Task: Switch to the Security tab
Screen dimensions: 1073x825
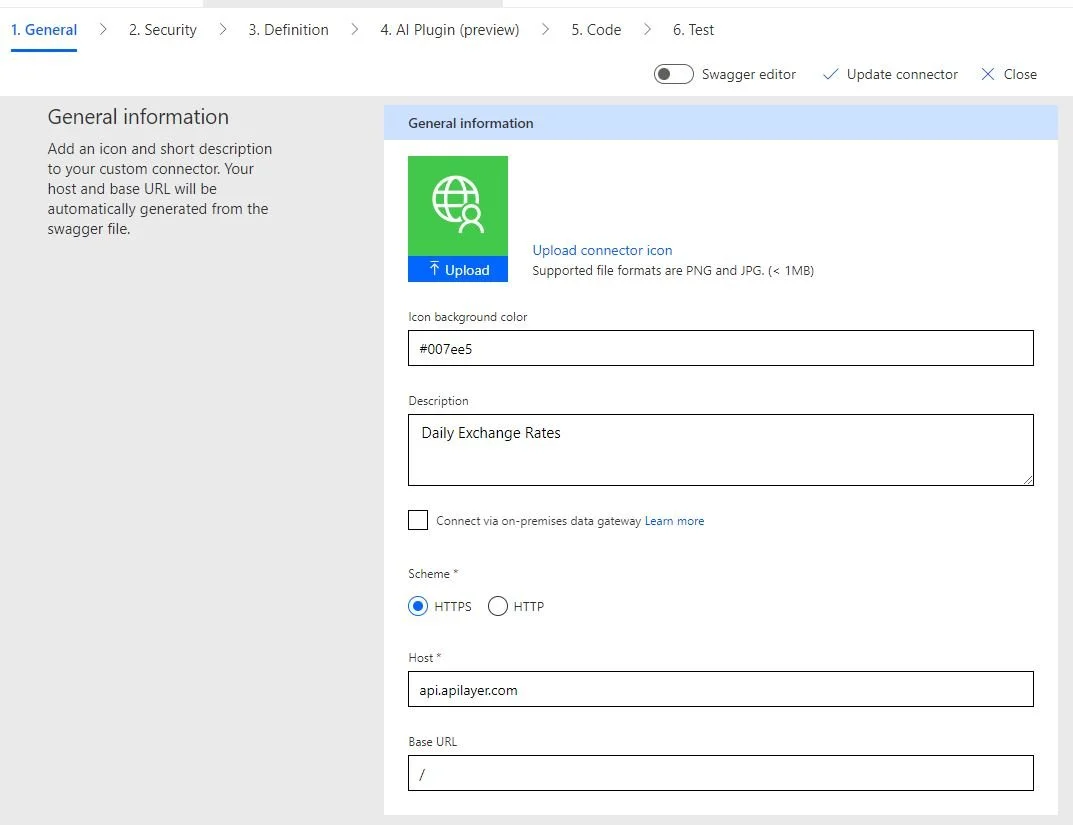Action: click(162, 30)
